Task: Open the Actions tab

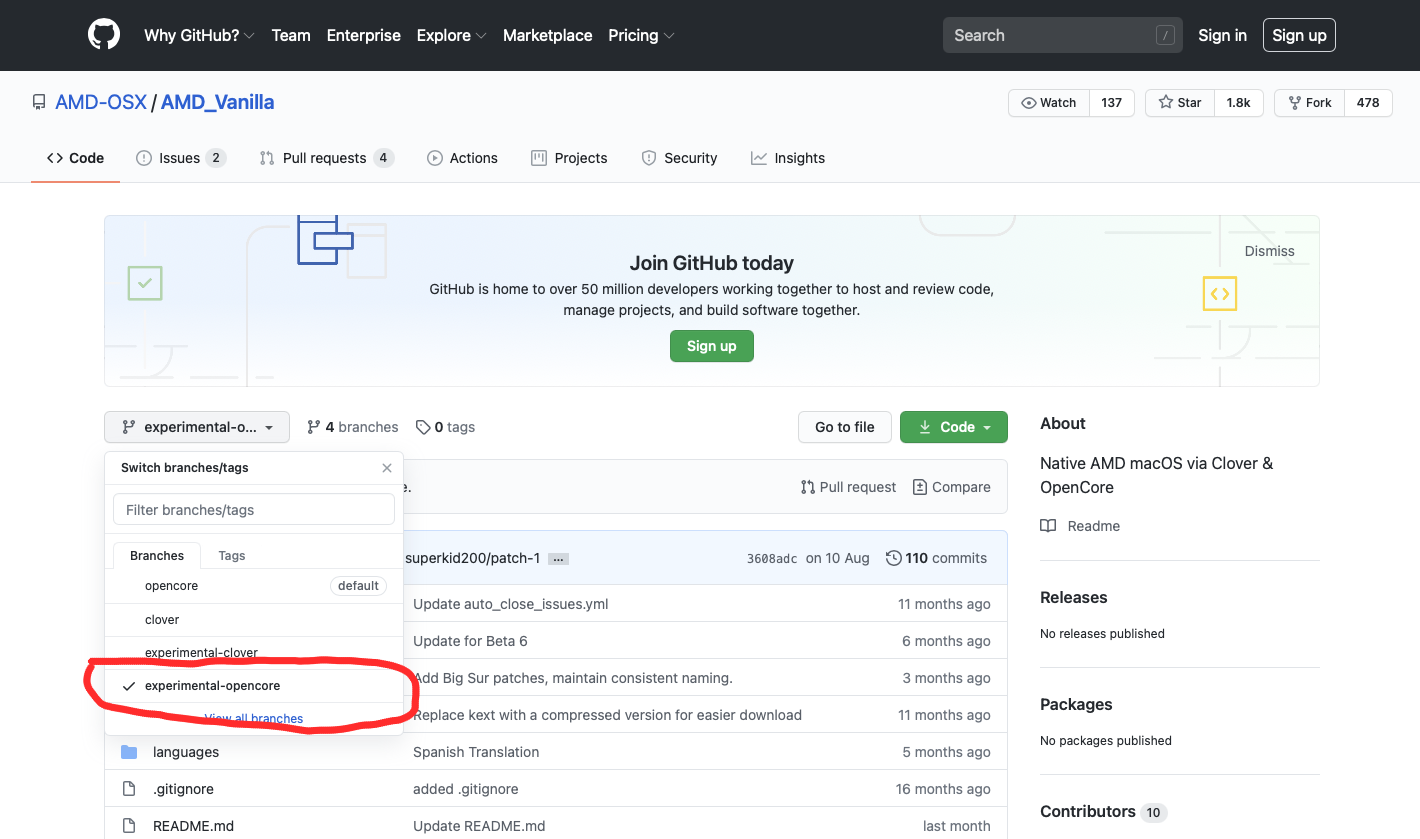Action: (462, 158)
